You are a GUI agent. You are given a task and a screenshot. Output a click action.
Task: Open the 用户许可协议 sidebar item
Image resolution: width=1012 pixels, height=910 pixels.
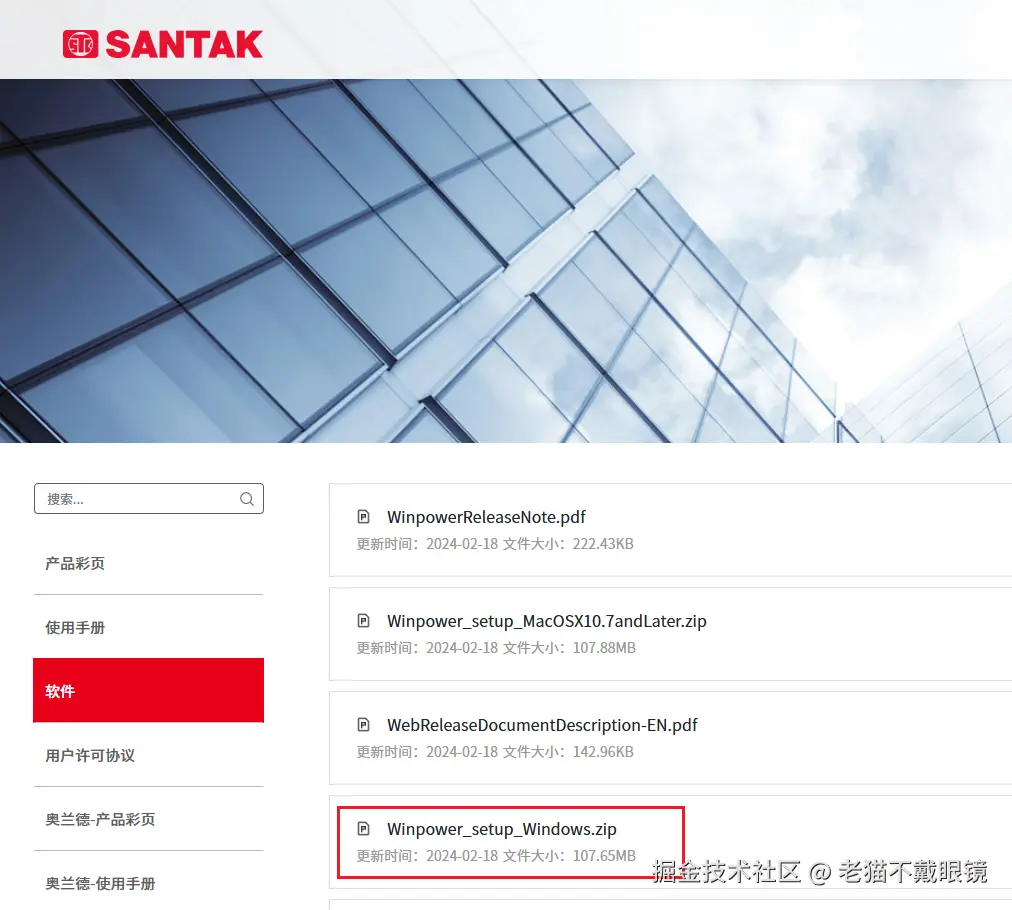pos(90,755)
